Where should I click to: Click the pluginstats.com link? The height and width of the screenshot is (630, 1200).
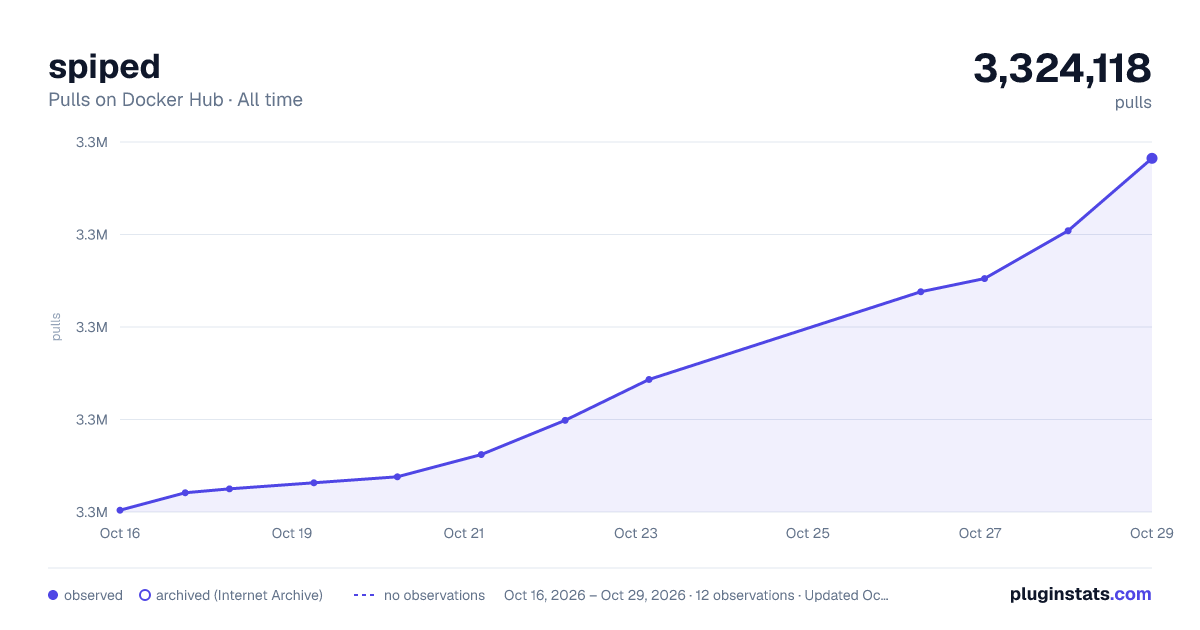1080,594
